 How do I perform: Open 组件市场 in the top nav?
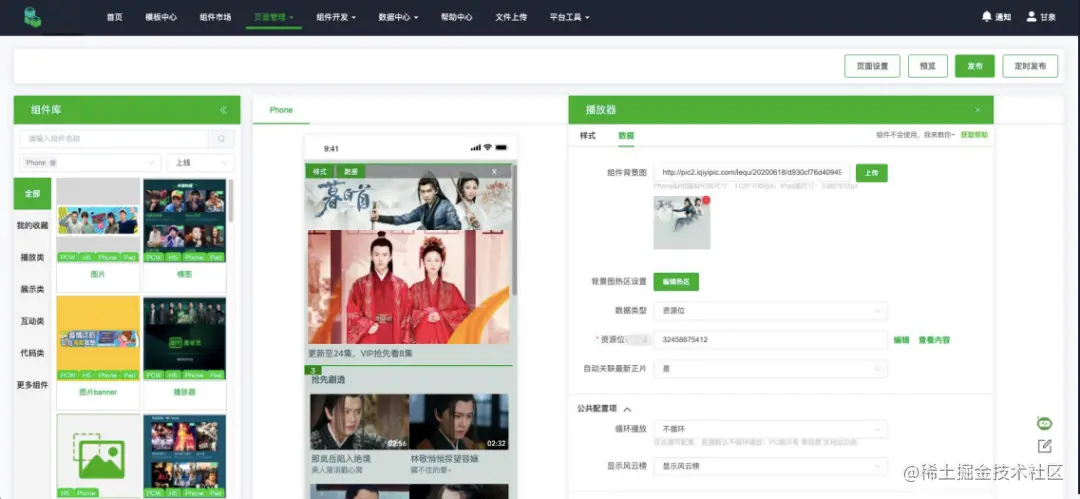coord(216,17)
